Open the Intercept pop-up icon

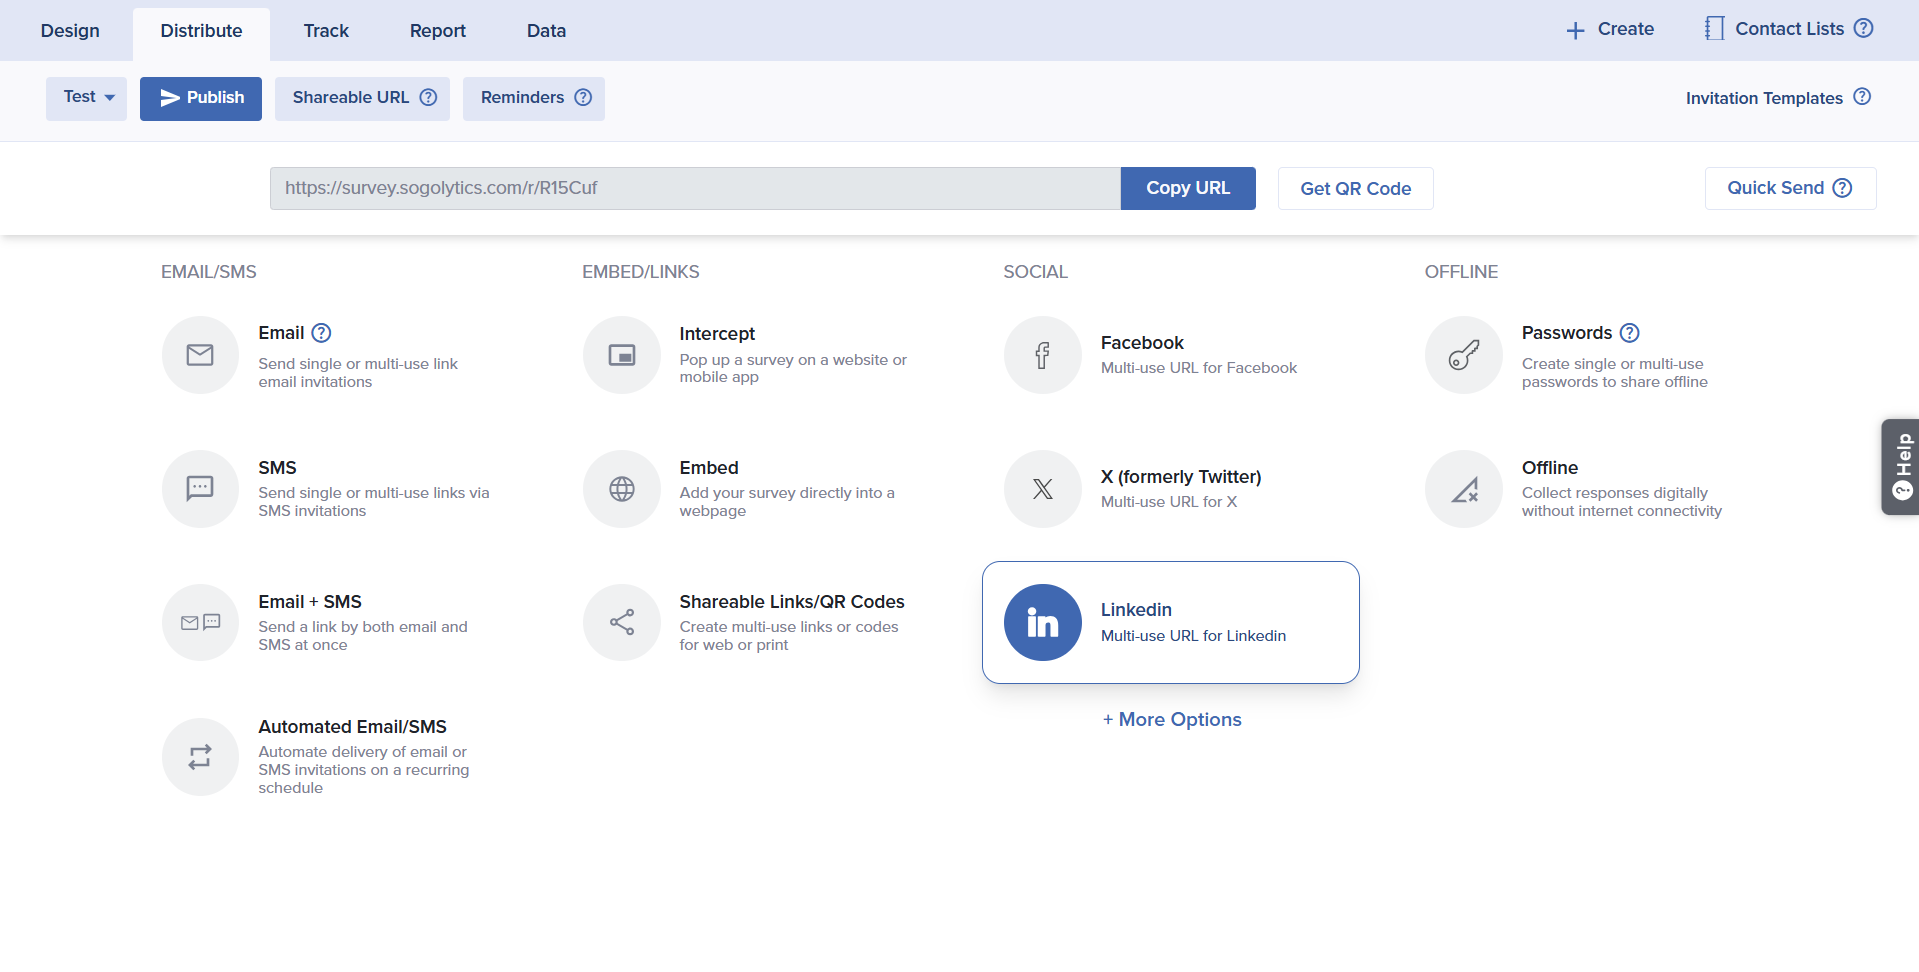click(x=622, y=355)
